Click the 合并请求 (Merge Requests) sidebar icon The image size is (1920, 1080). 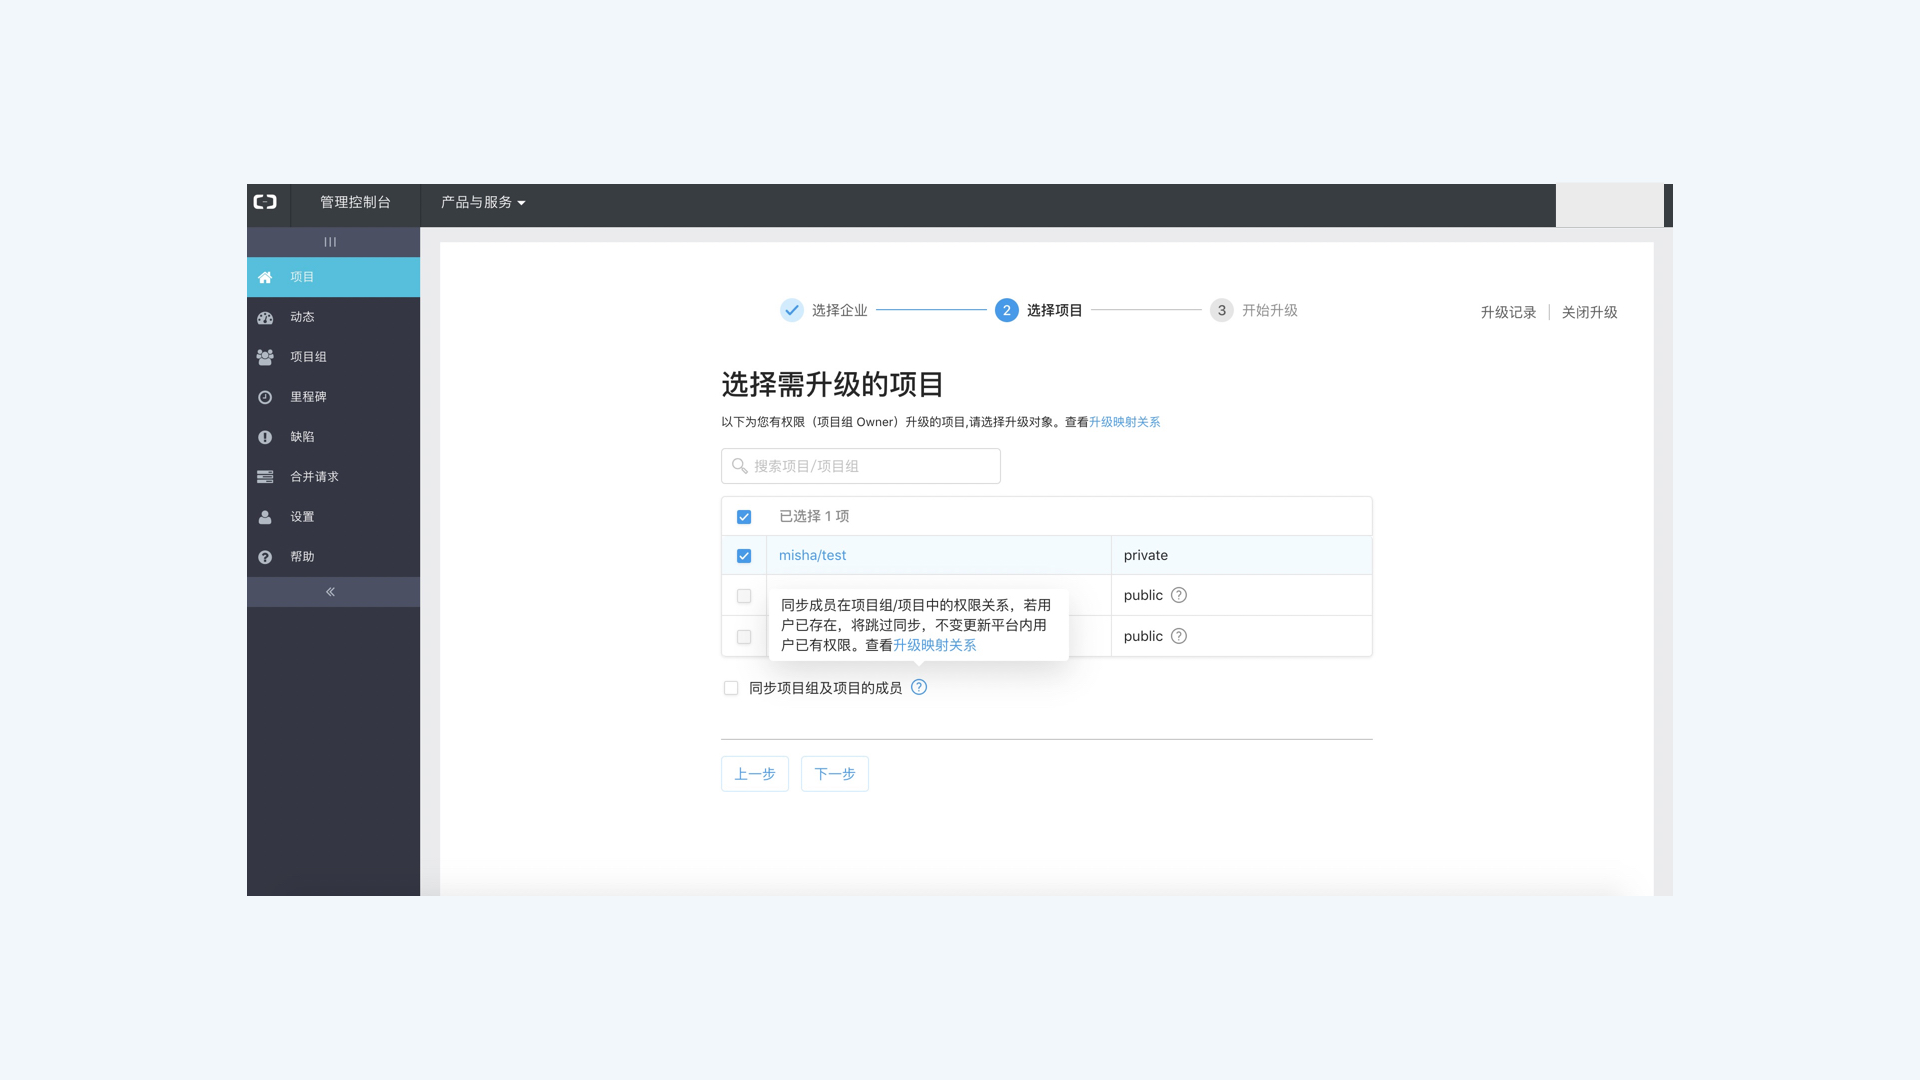[x=264, y=476]
